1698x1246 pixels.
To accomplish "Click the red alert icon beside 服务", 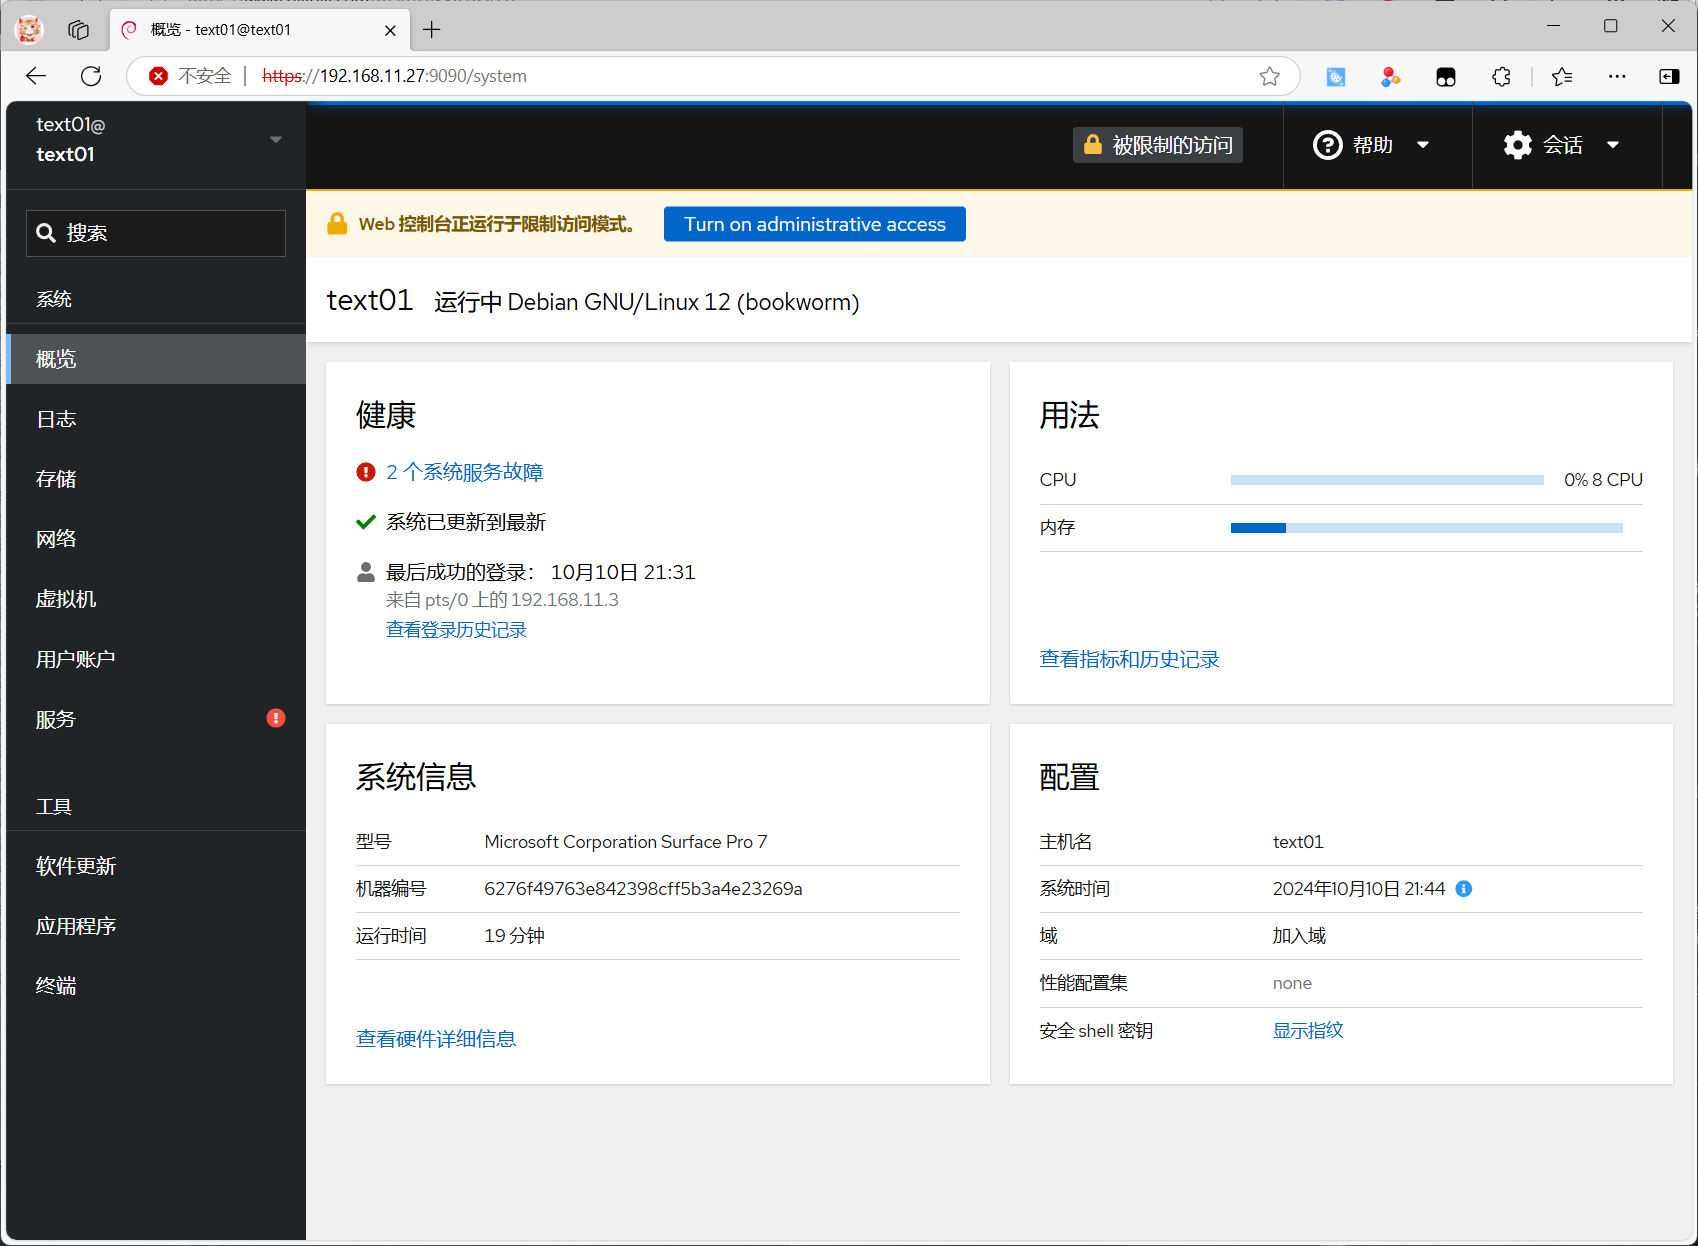I will [x=276, y=718].
